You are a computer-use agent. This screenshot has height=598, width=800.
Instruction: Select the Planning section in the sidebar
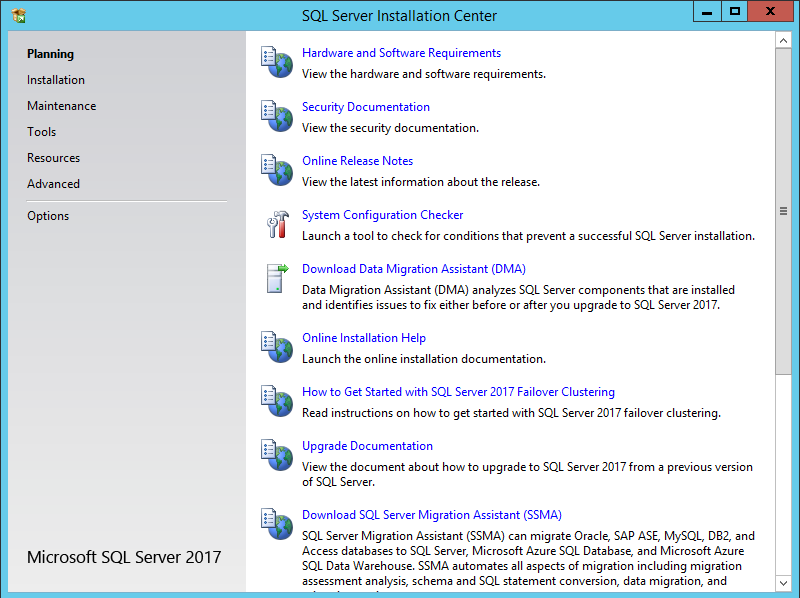click(51, 54)
